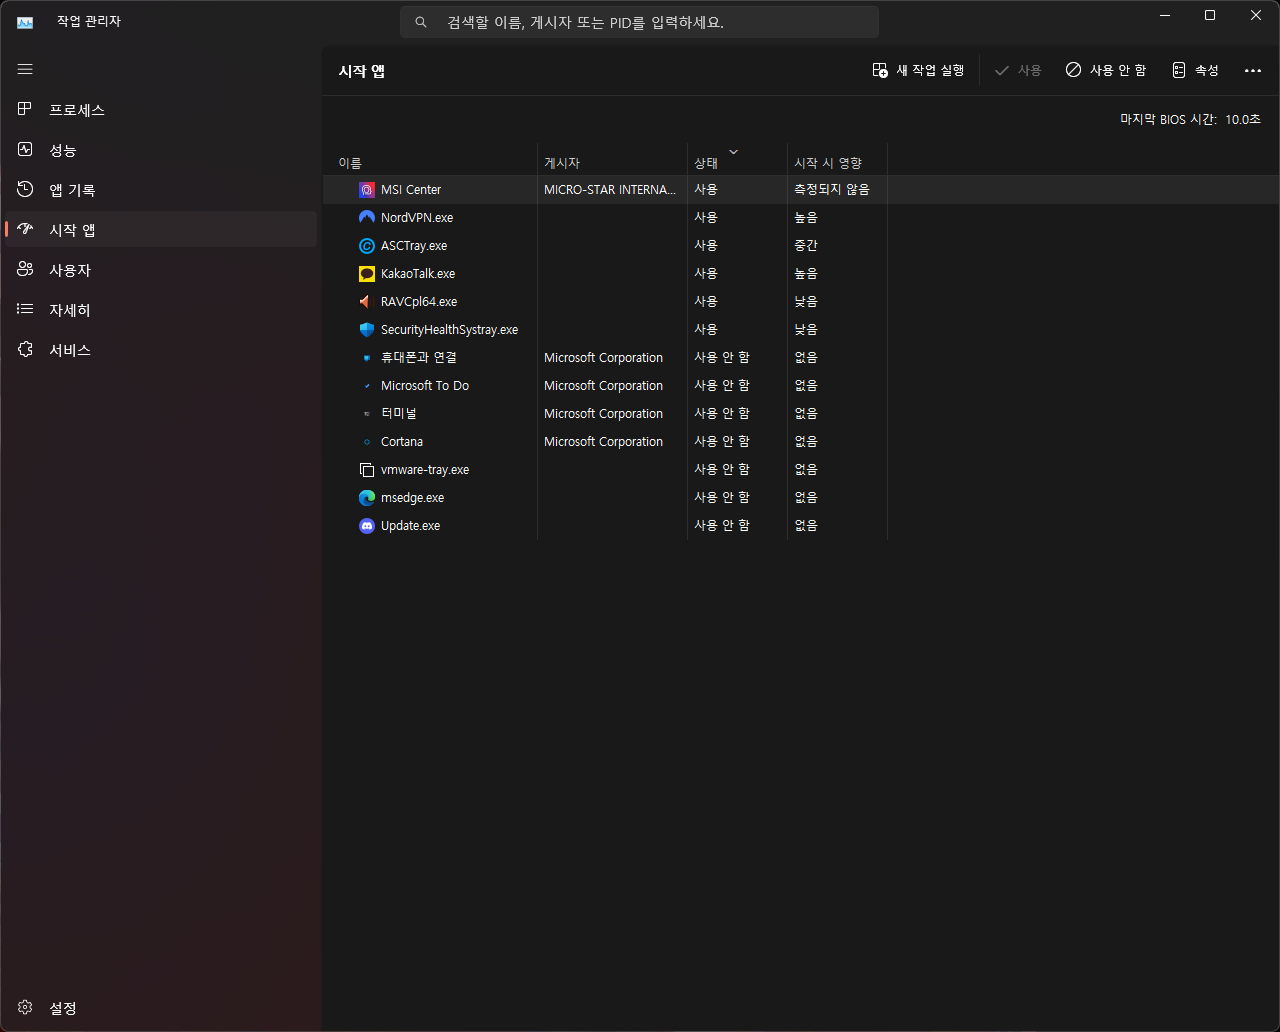Click the NordVPN.exe icon
Viewport: 1280px width, 1032px height.
[367, 217]
